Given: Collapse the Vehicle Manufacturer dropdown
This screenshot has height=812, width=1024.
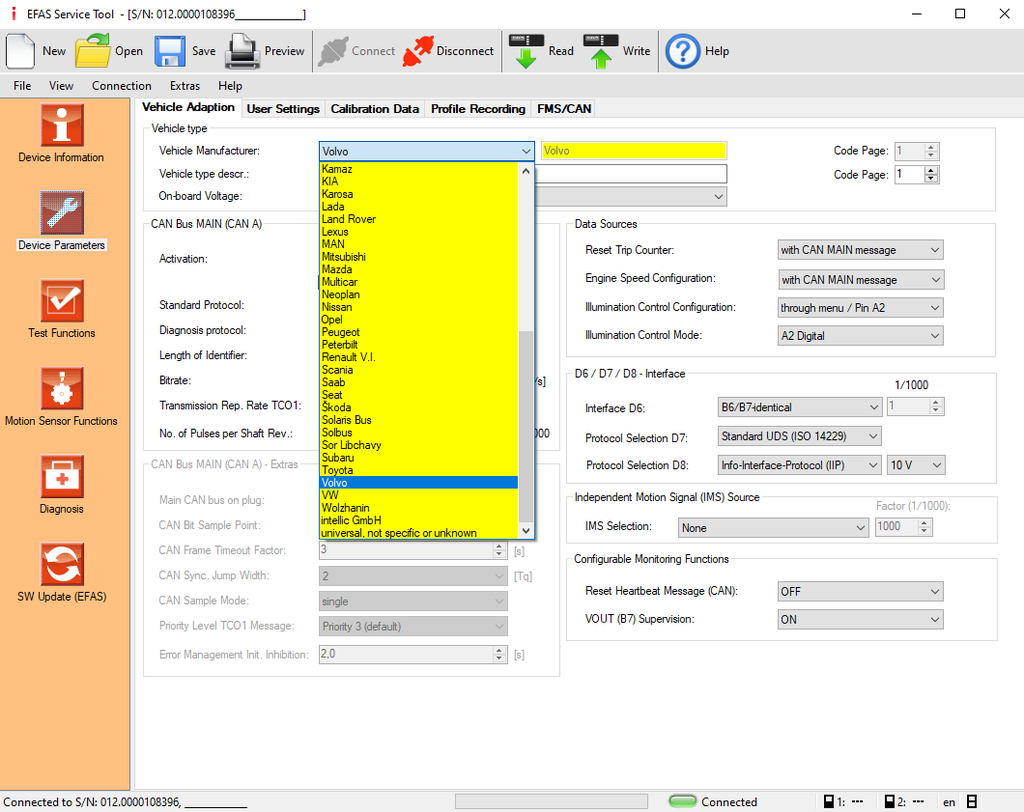Looking at the screenshot, I should pos(526,152).
